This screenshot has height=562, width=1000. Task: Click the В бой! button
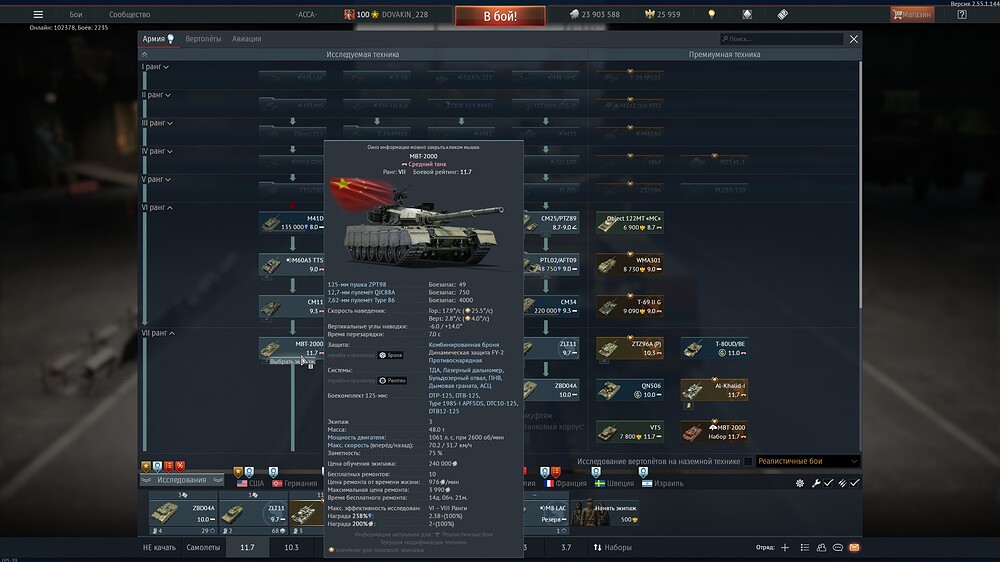pos(500,16)
